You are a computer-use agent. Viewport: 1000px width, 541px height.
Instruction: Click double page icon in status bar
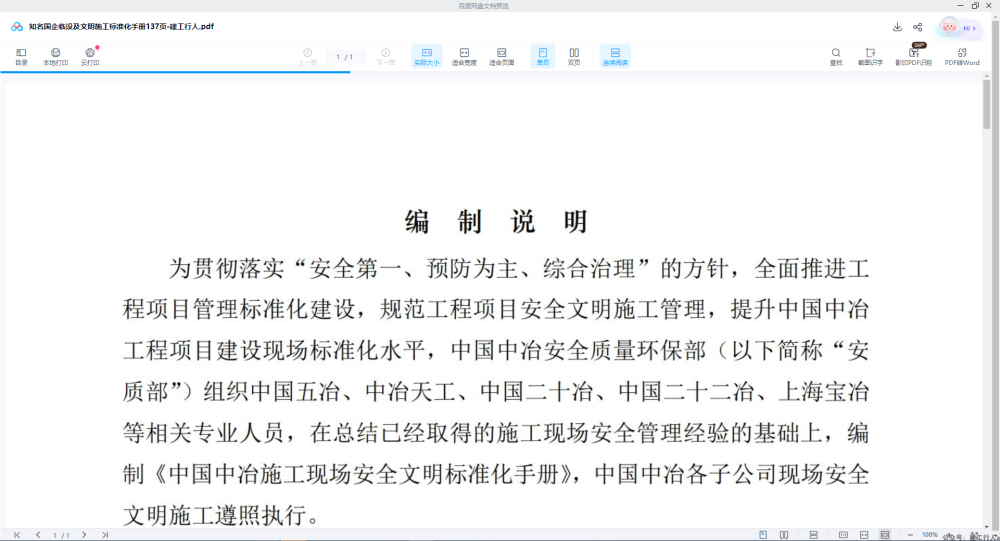click(x=784, y=535)
